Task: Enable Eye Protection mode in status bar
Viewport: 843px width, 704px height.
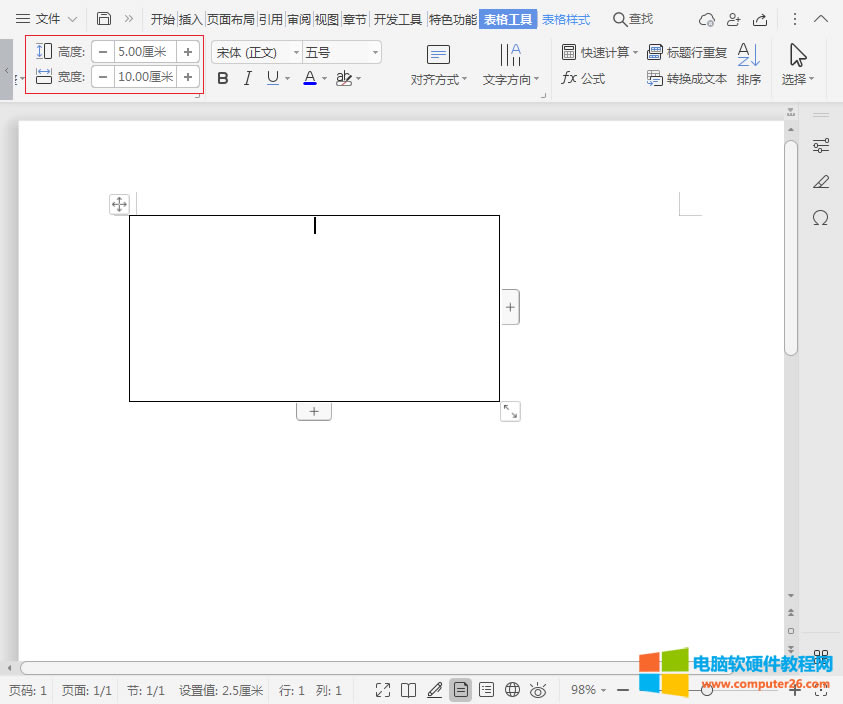Action: (x=538, y=690)
